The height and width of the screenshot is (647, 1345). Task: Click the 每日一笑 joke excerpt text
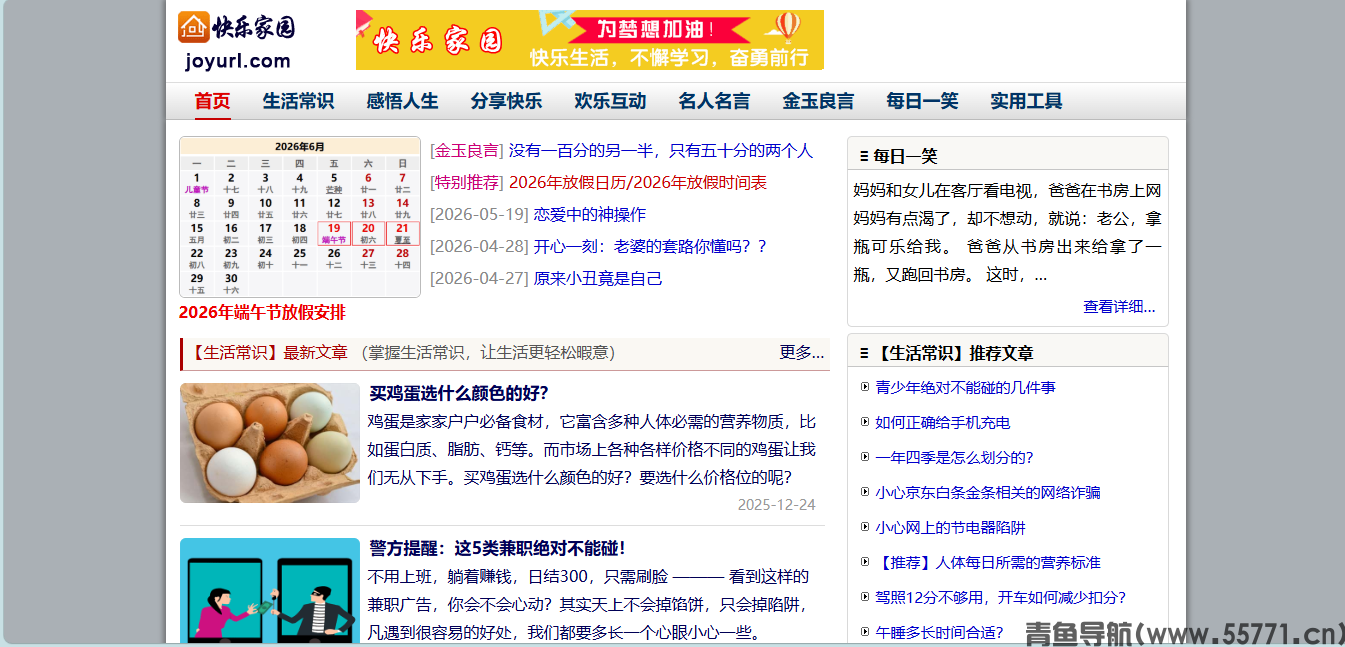click(1007, 232)
